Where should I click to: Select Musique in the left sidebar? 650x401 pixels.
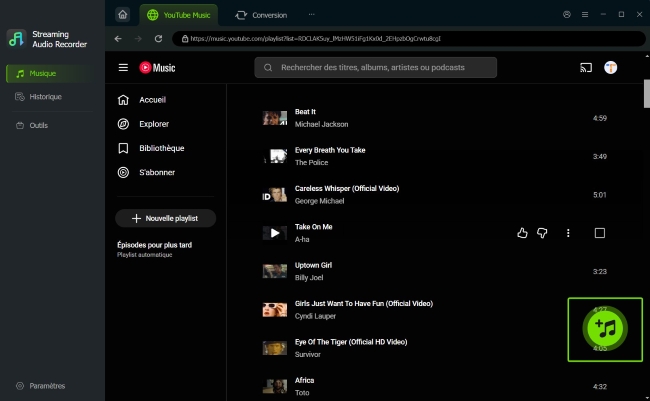[x=51, y=73]
